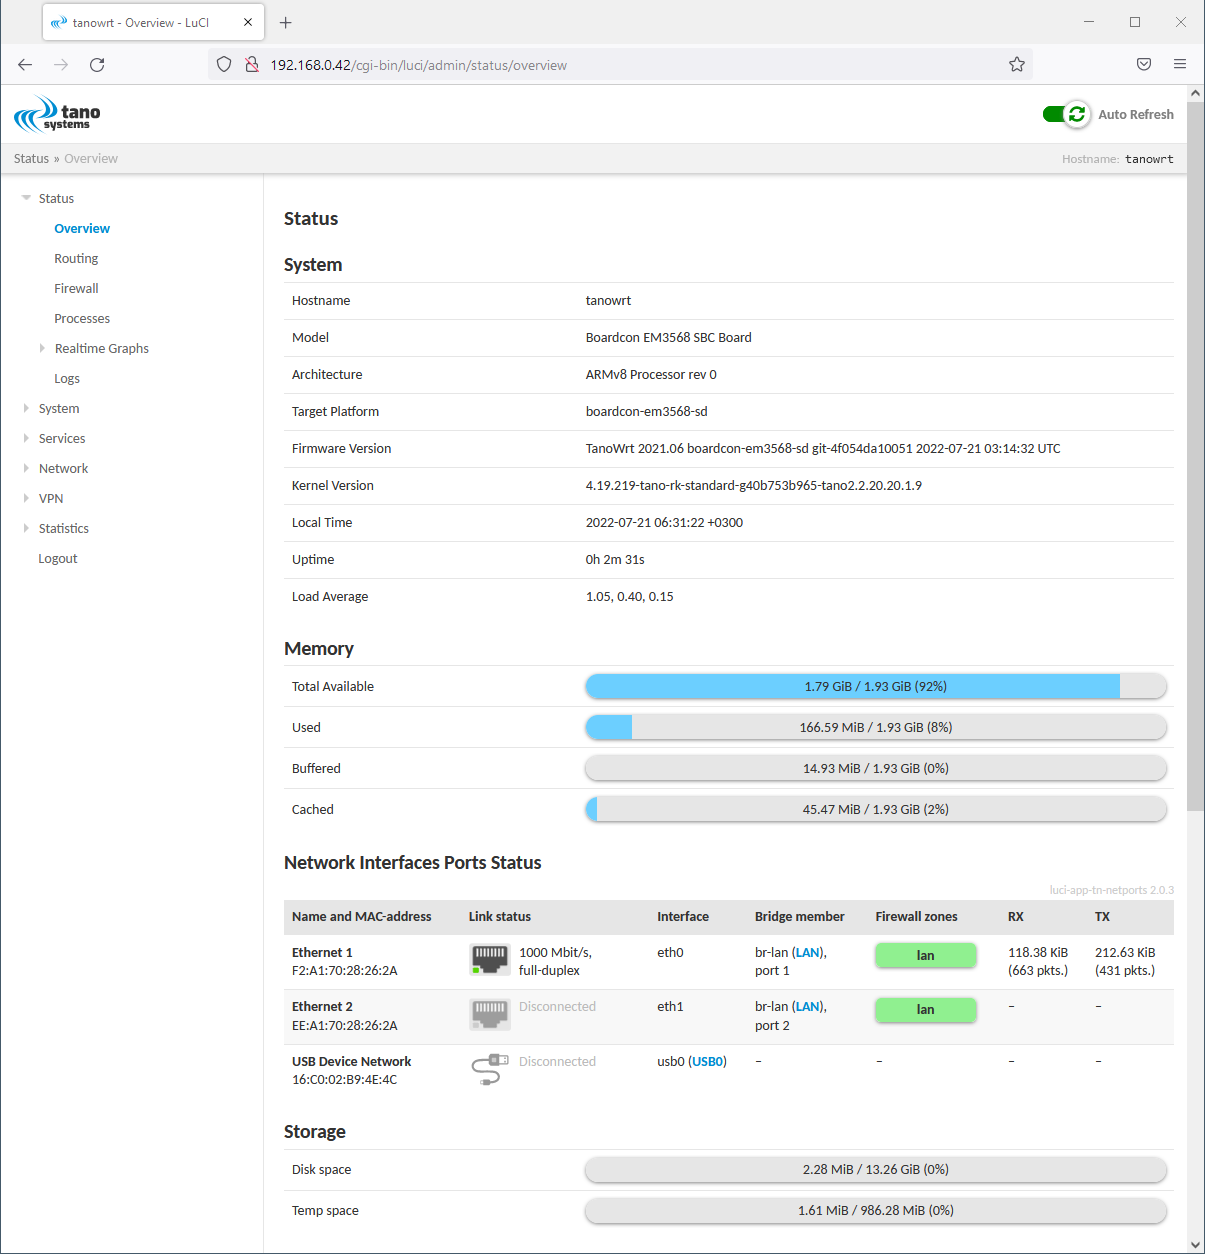Bookmark this page with star icon

tap(1017, 65)
